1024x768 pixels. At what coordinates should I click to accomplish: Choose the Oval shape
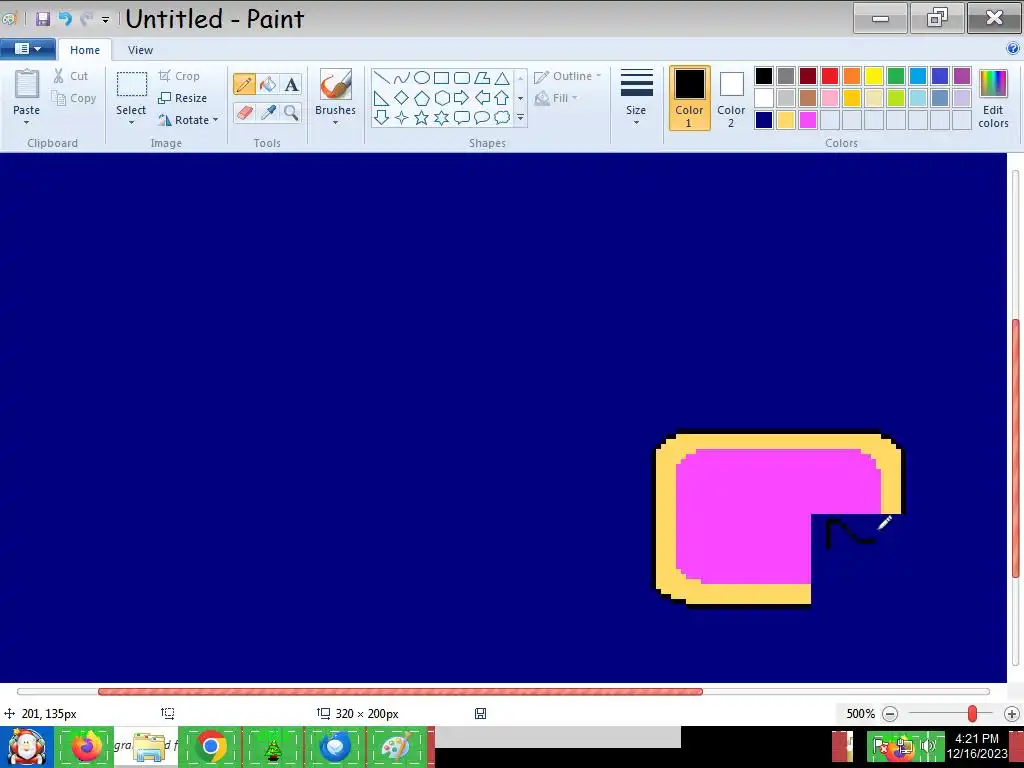[x=422, y=78]
